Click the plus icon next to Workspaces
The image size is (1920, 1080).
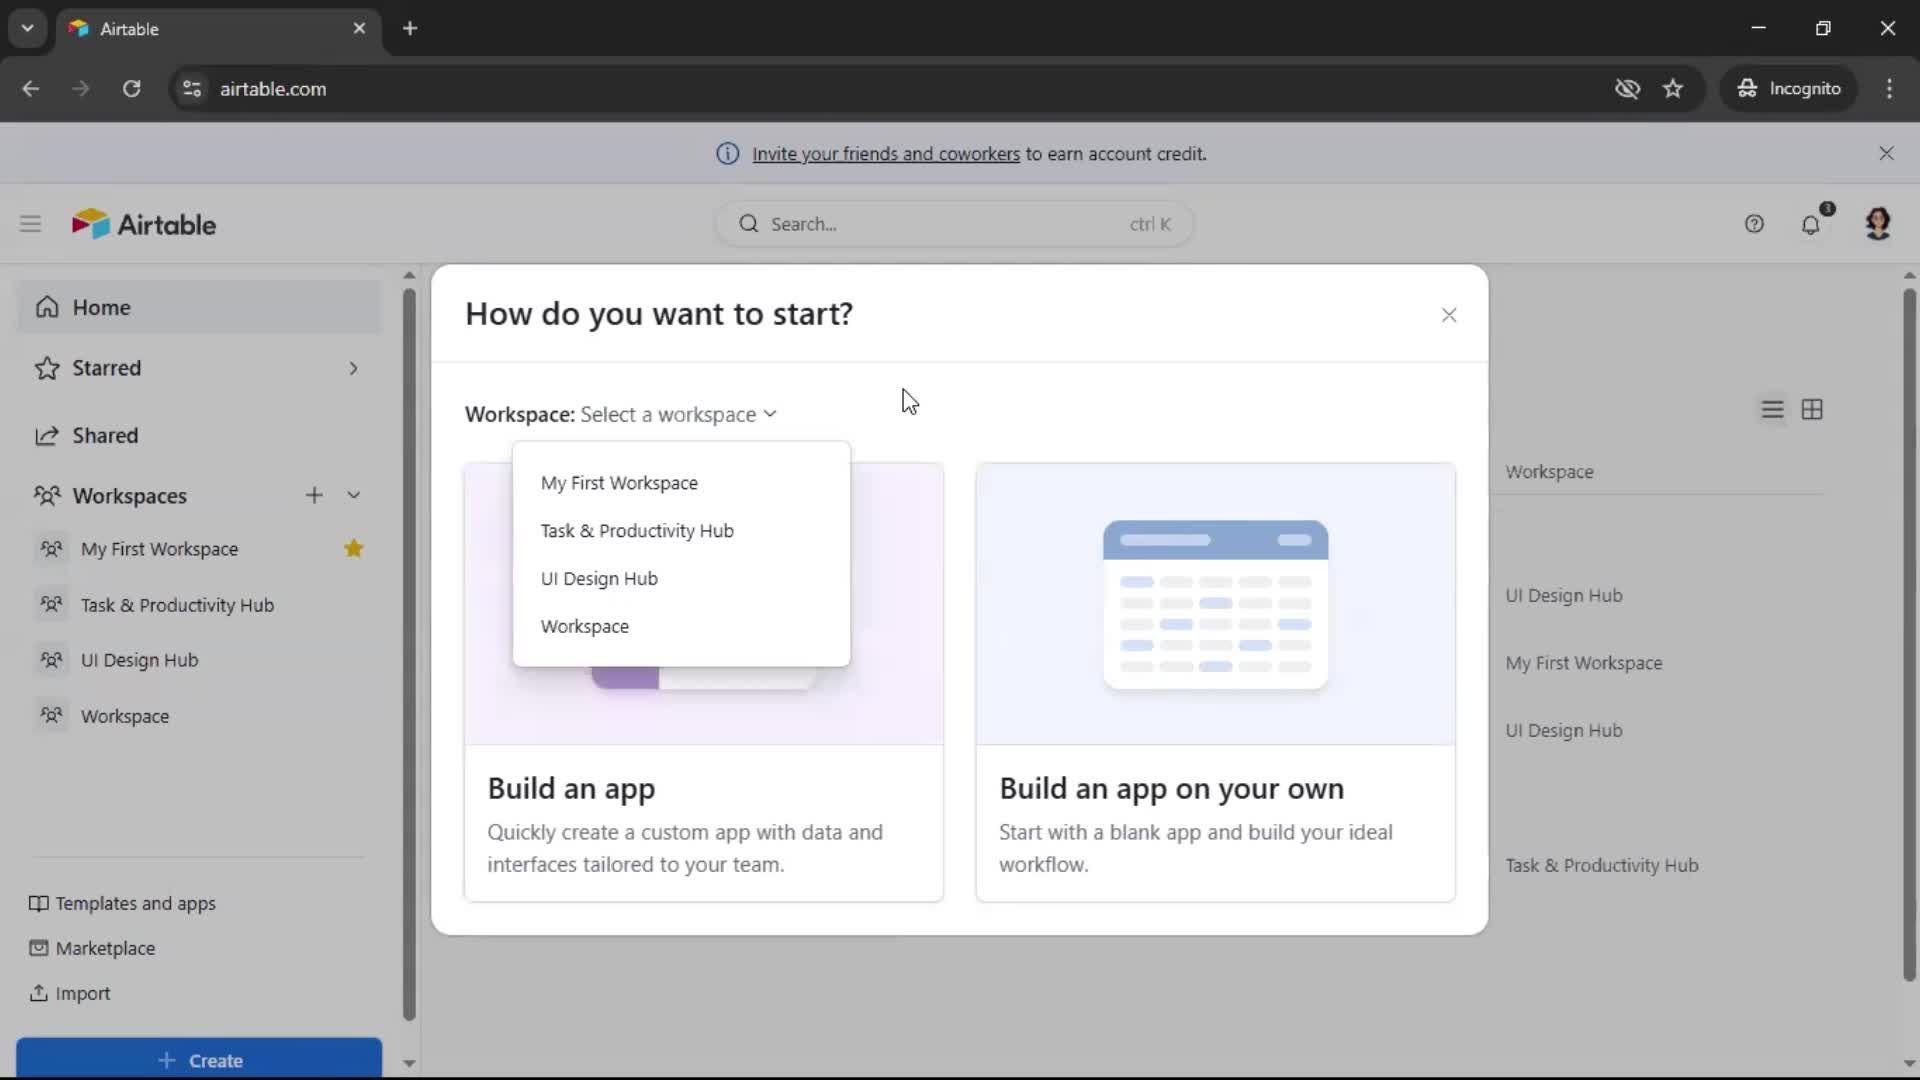[x=314, y=495]
